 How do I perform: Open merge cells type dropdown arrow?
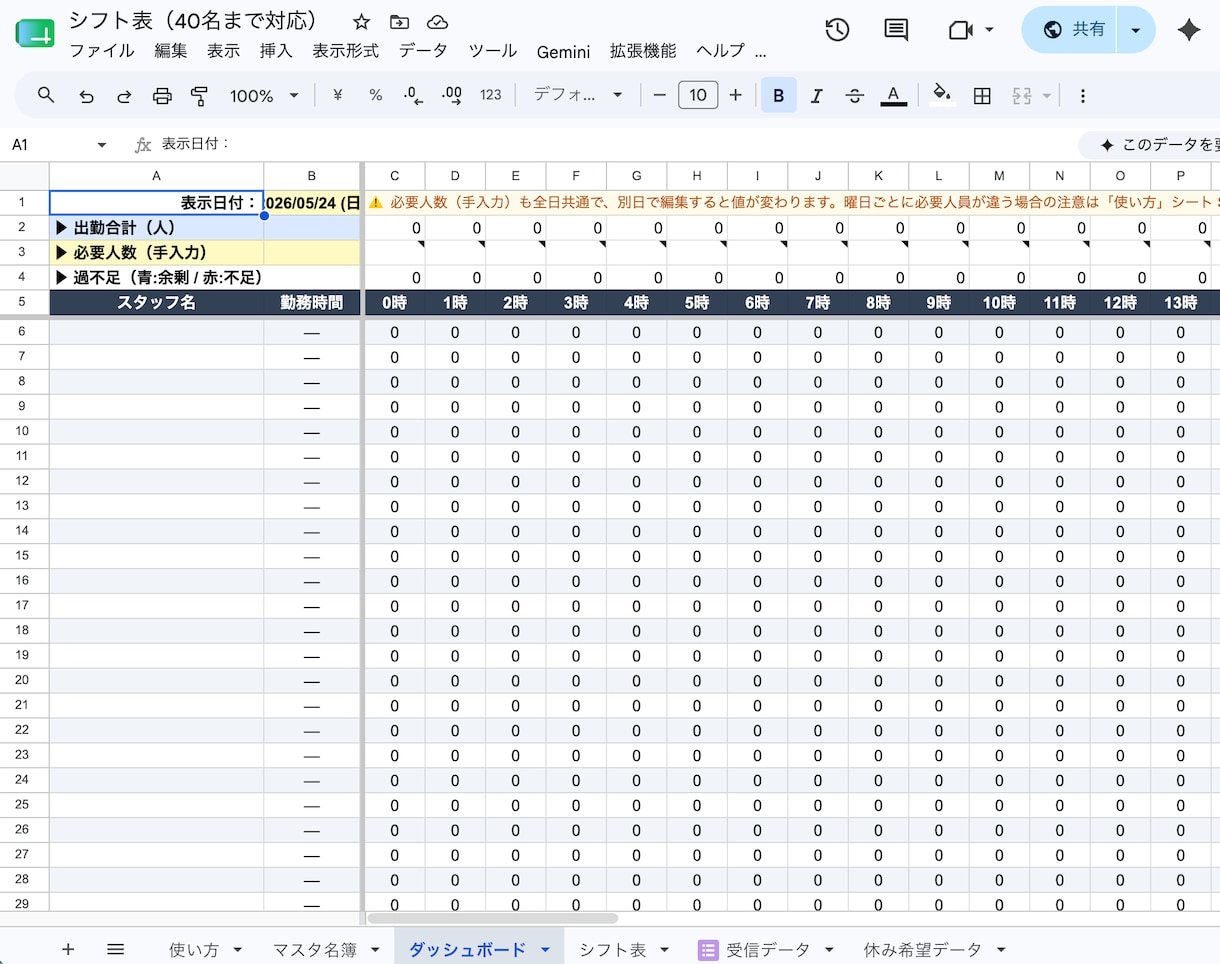pos(1046,95)
